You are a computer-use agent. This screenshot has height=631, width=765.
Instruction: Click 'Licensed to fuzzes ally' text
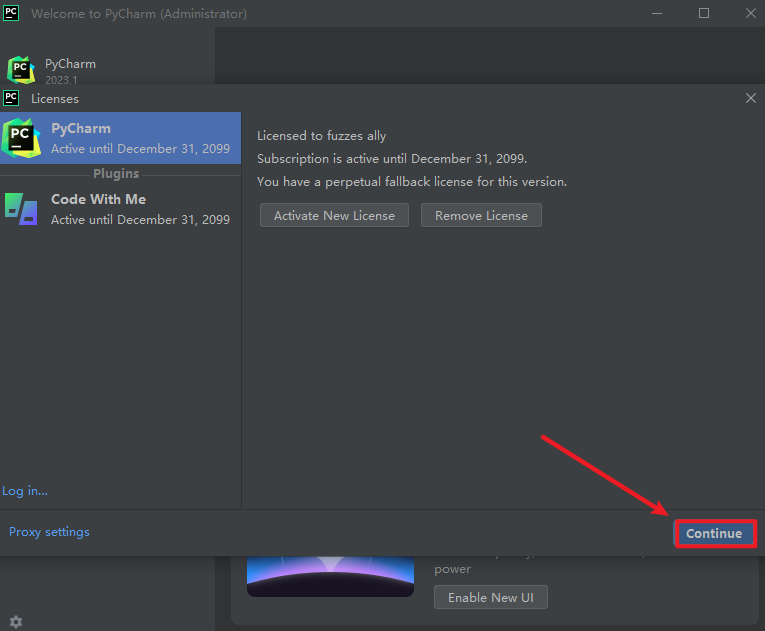coord(322,136)
